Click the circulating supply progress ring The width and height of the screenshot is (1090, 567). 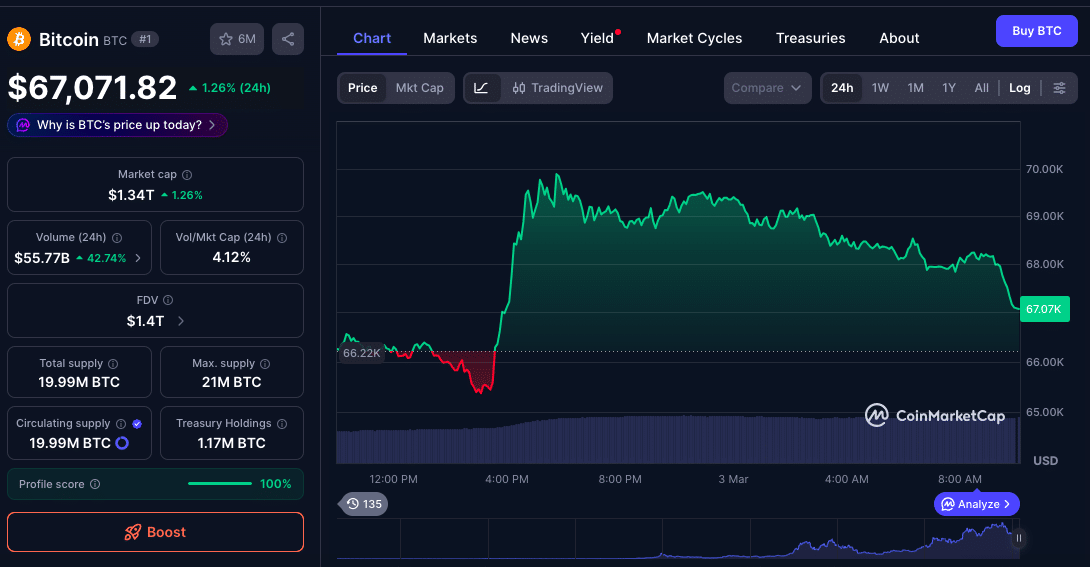point(122,443)
